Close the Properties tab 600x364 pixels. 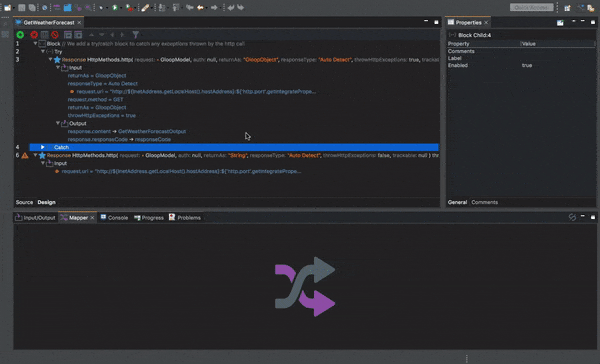click(486, 23)
